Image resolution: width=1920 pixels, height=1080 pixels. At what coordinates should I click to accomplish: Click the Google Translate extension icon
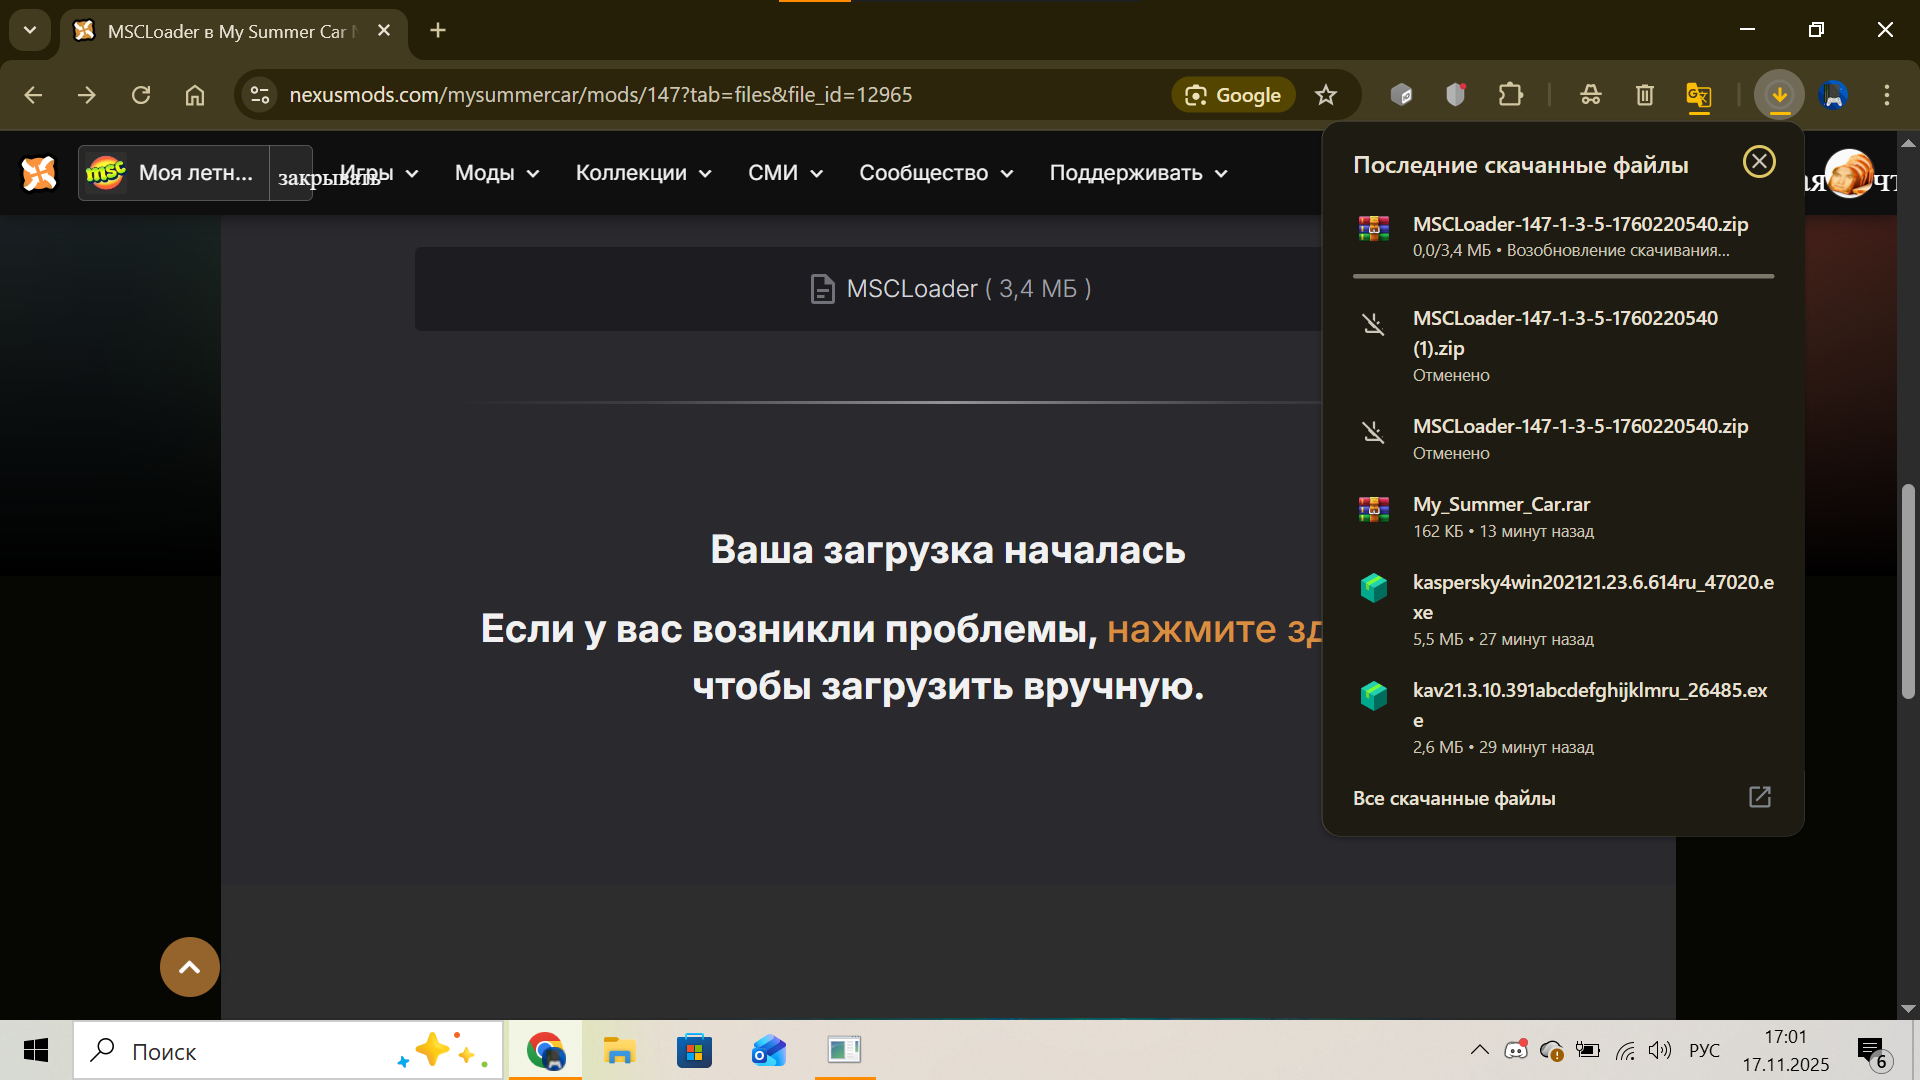[x=1698, y=95]
